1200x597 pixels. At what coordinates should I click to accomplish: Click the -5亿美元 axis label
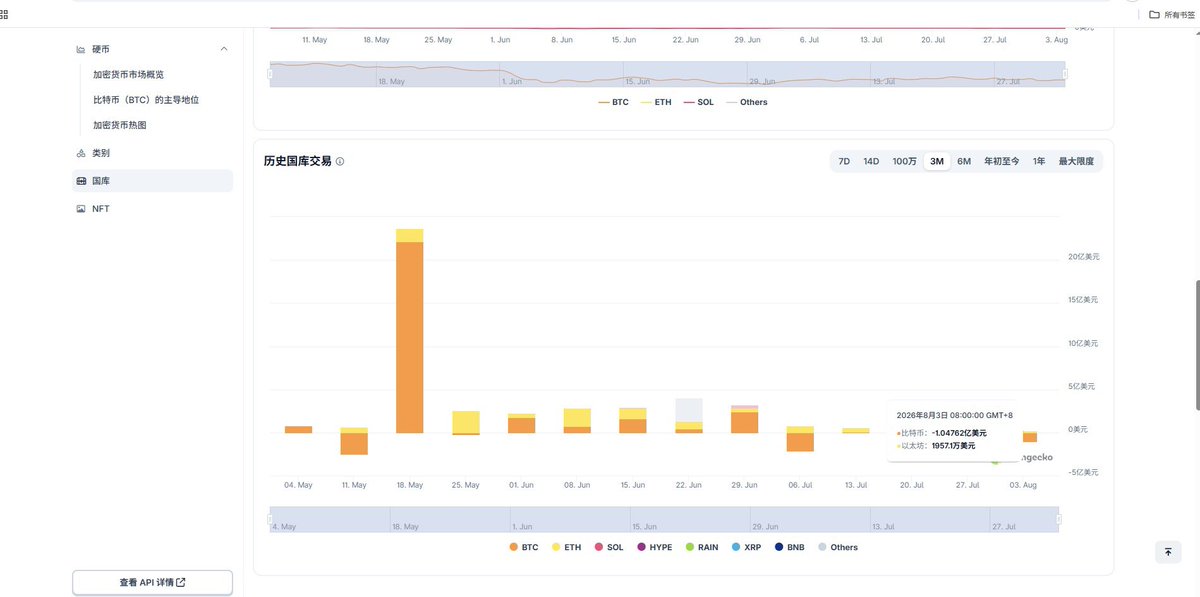point(1081,472)
